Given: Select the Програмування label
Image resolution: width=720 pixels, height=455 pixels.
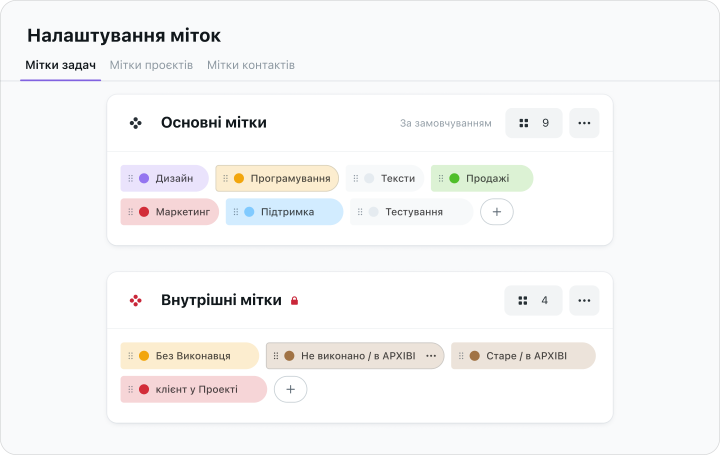Looking at the screenshot, I should pyautogui.click(x=277, y=178).
